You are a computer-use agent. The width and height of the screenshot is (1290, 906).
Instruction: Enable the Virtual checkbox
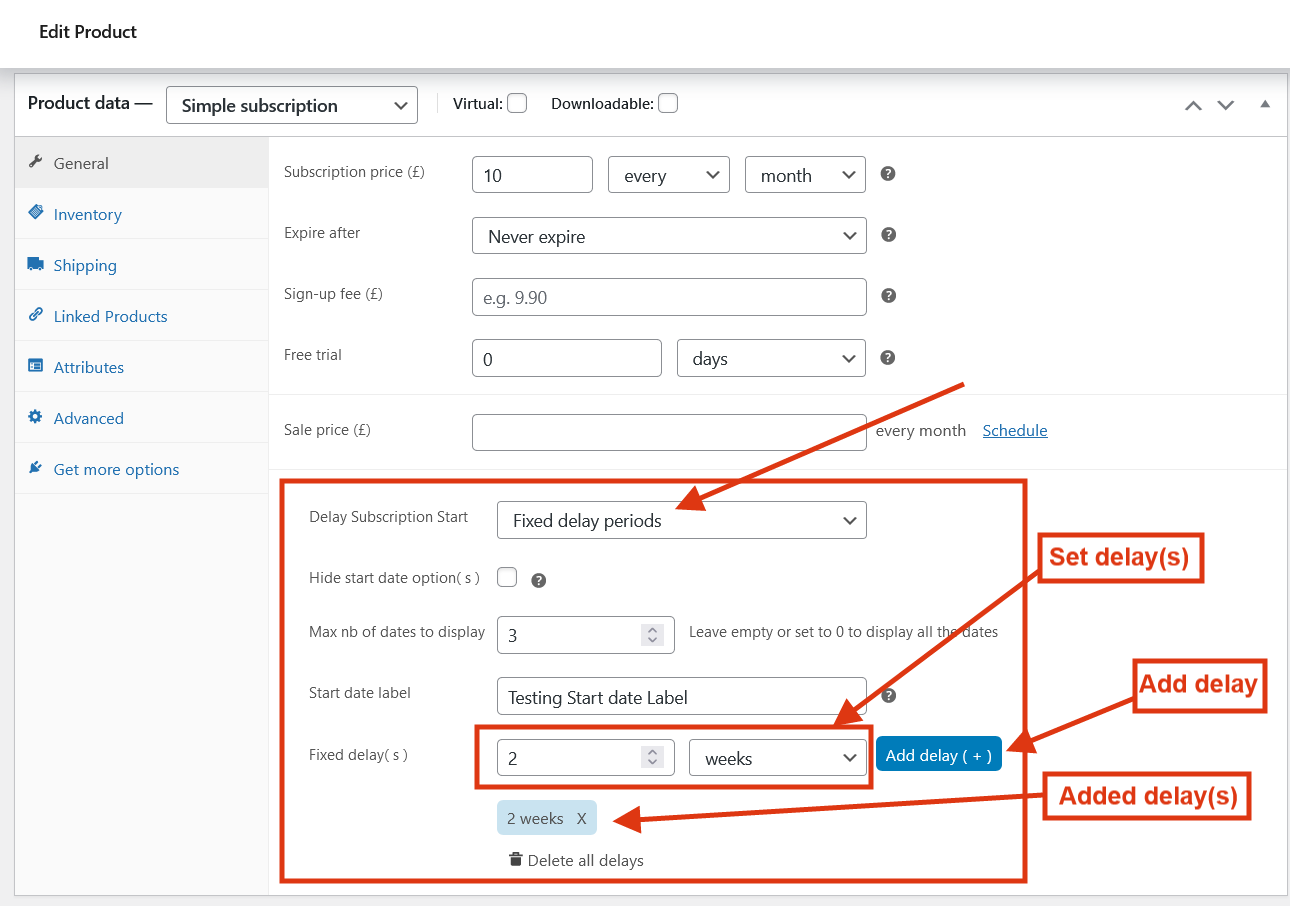click(x=517, y=102)
